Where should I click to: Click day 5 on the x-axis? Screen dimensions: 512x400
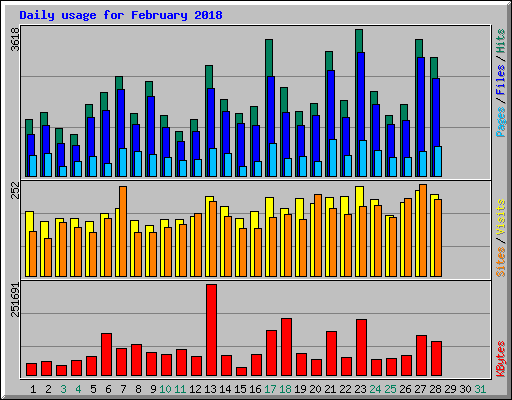coord(93,389)
